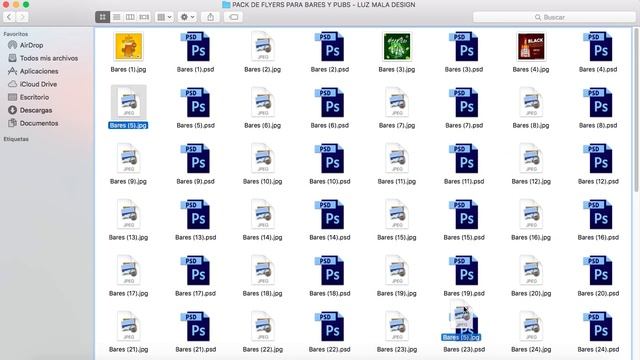The image size is (640, 360).
Task: Switch to Cover Flow view mode
Action: [144, 17]
